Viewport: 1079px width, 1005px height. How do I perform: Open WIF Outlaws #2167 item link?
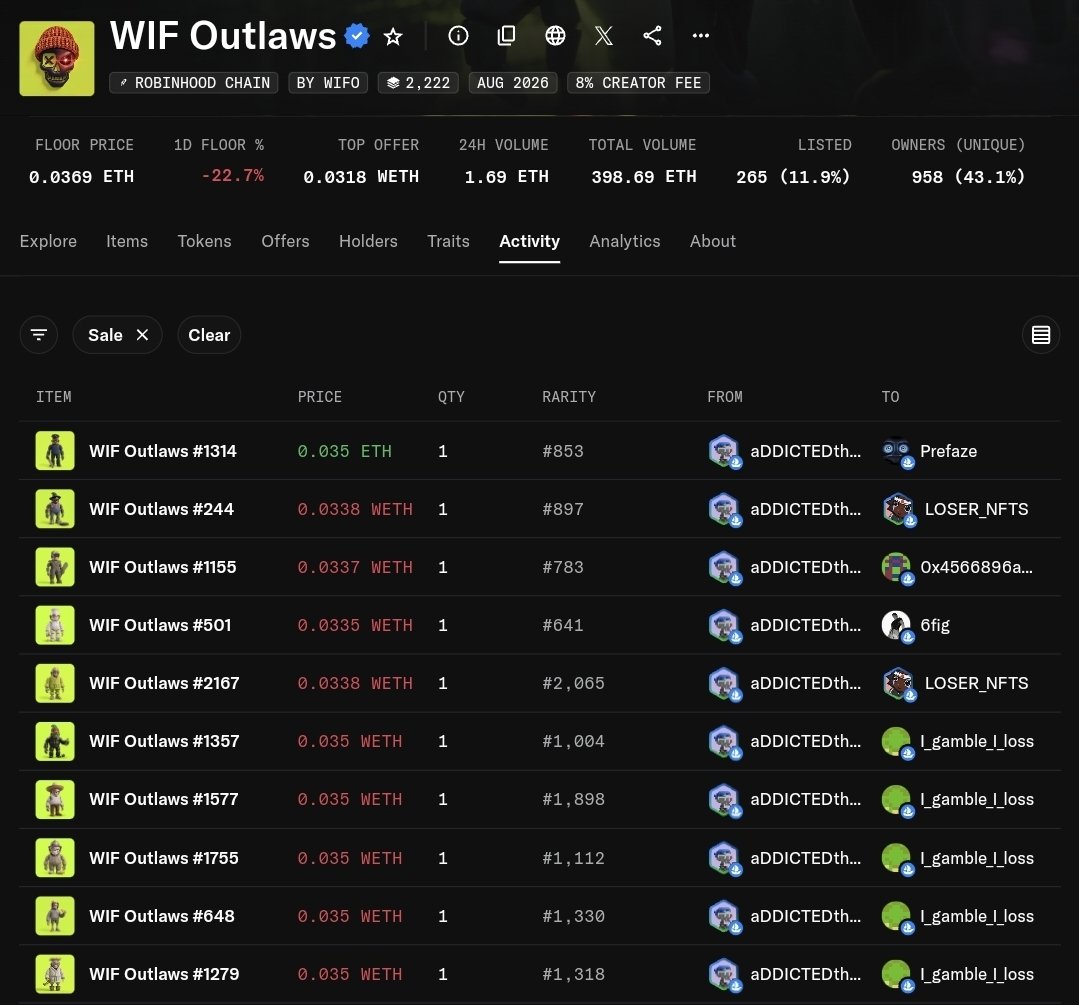click(164, 683)
